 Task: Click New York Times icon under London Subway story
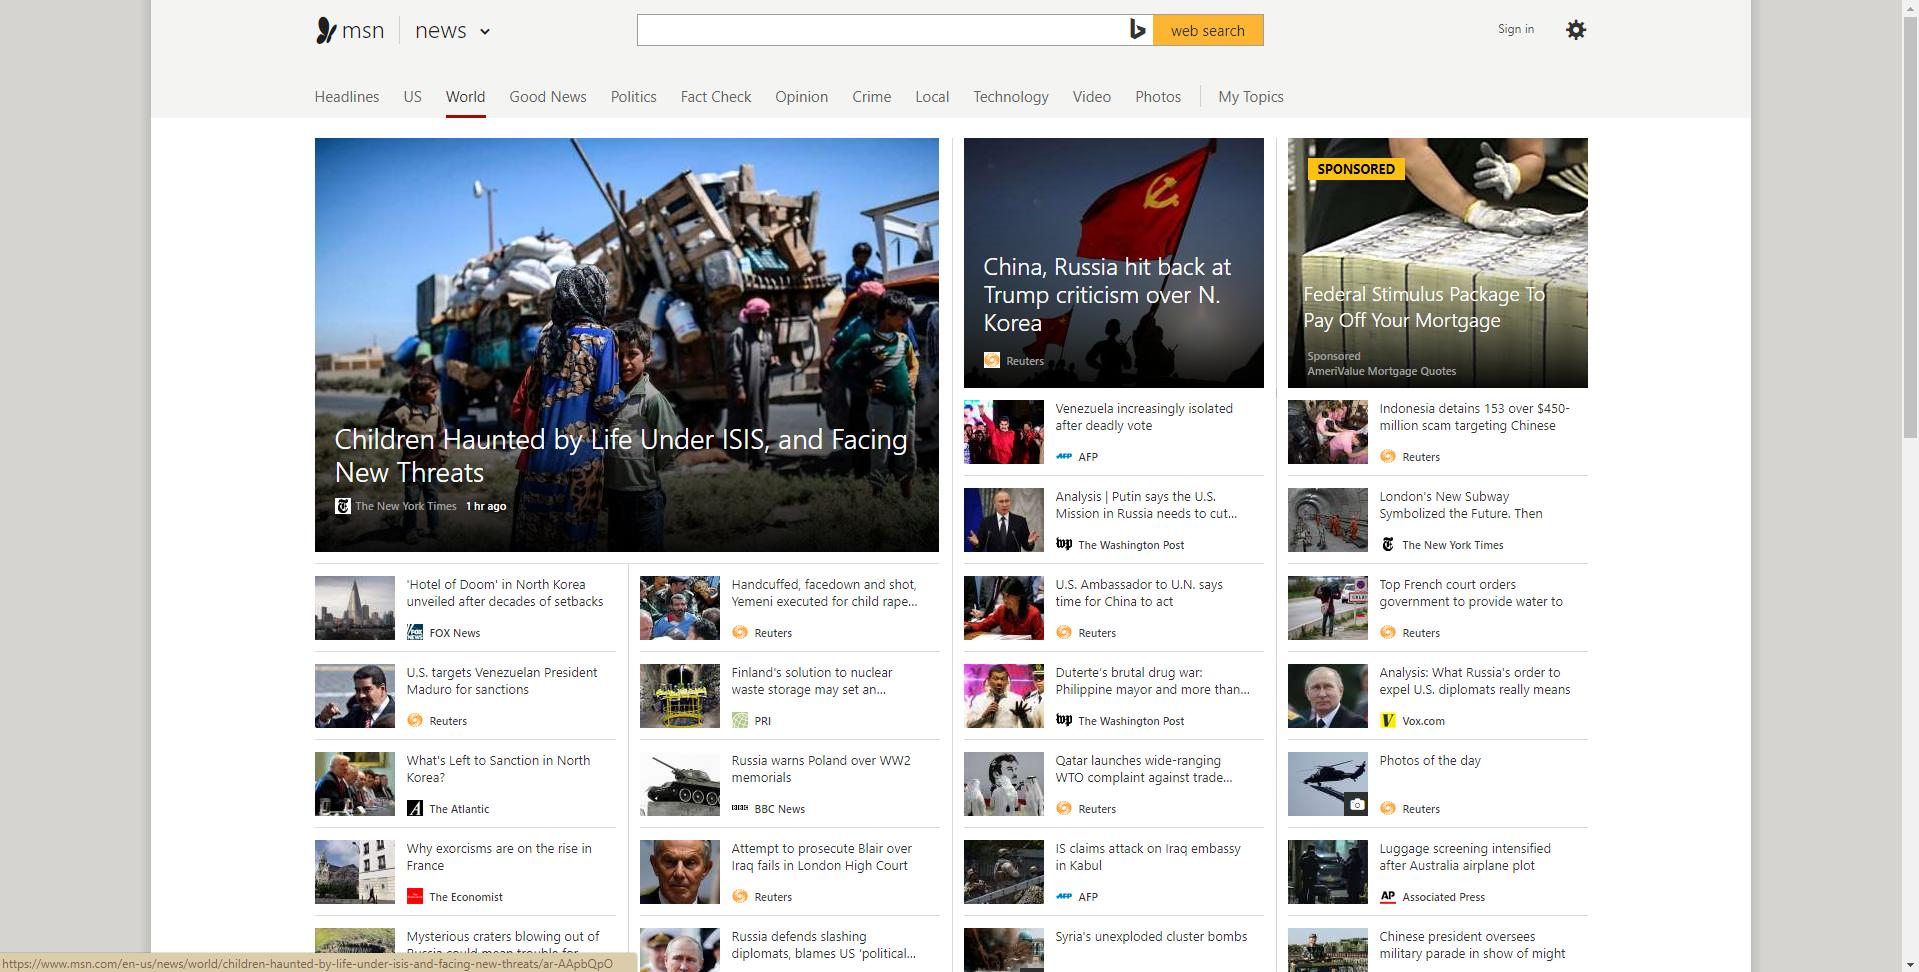tap(1388, 544)
